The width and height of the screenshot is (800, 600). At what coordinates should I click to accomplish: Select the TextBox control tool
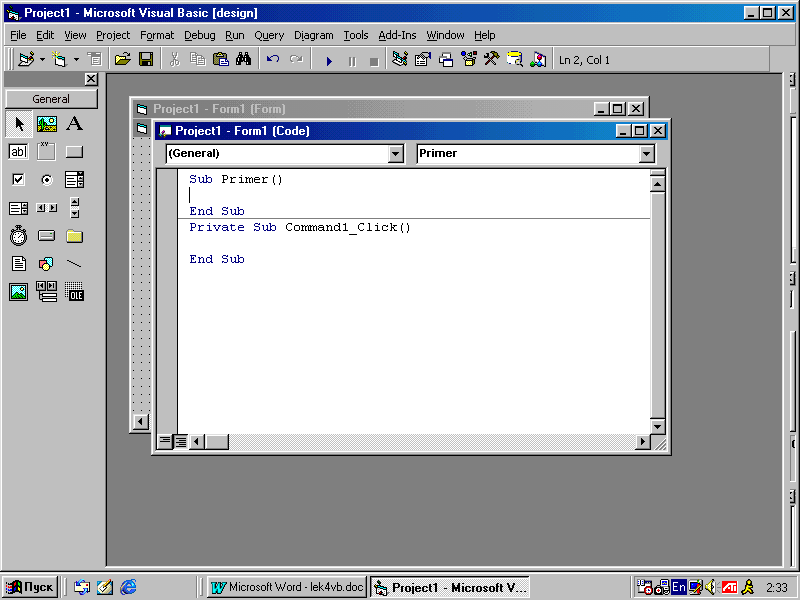pyautogui.click(x=19, y=152)
